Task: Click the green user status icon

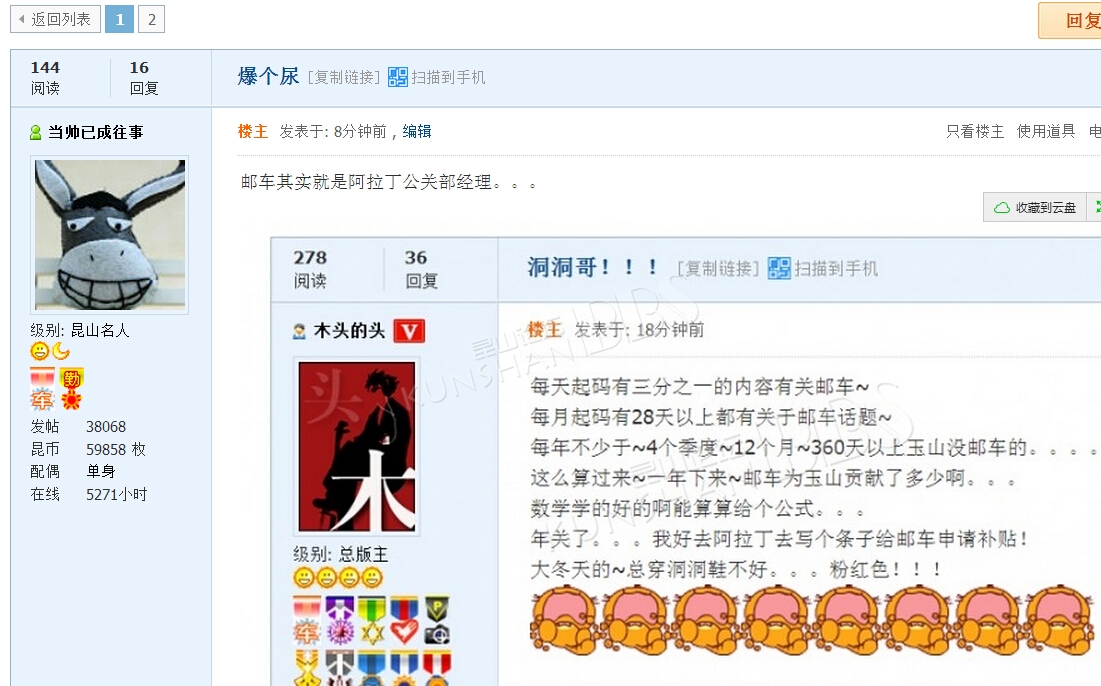Action: [36, 132]
